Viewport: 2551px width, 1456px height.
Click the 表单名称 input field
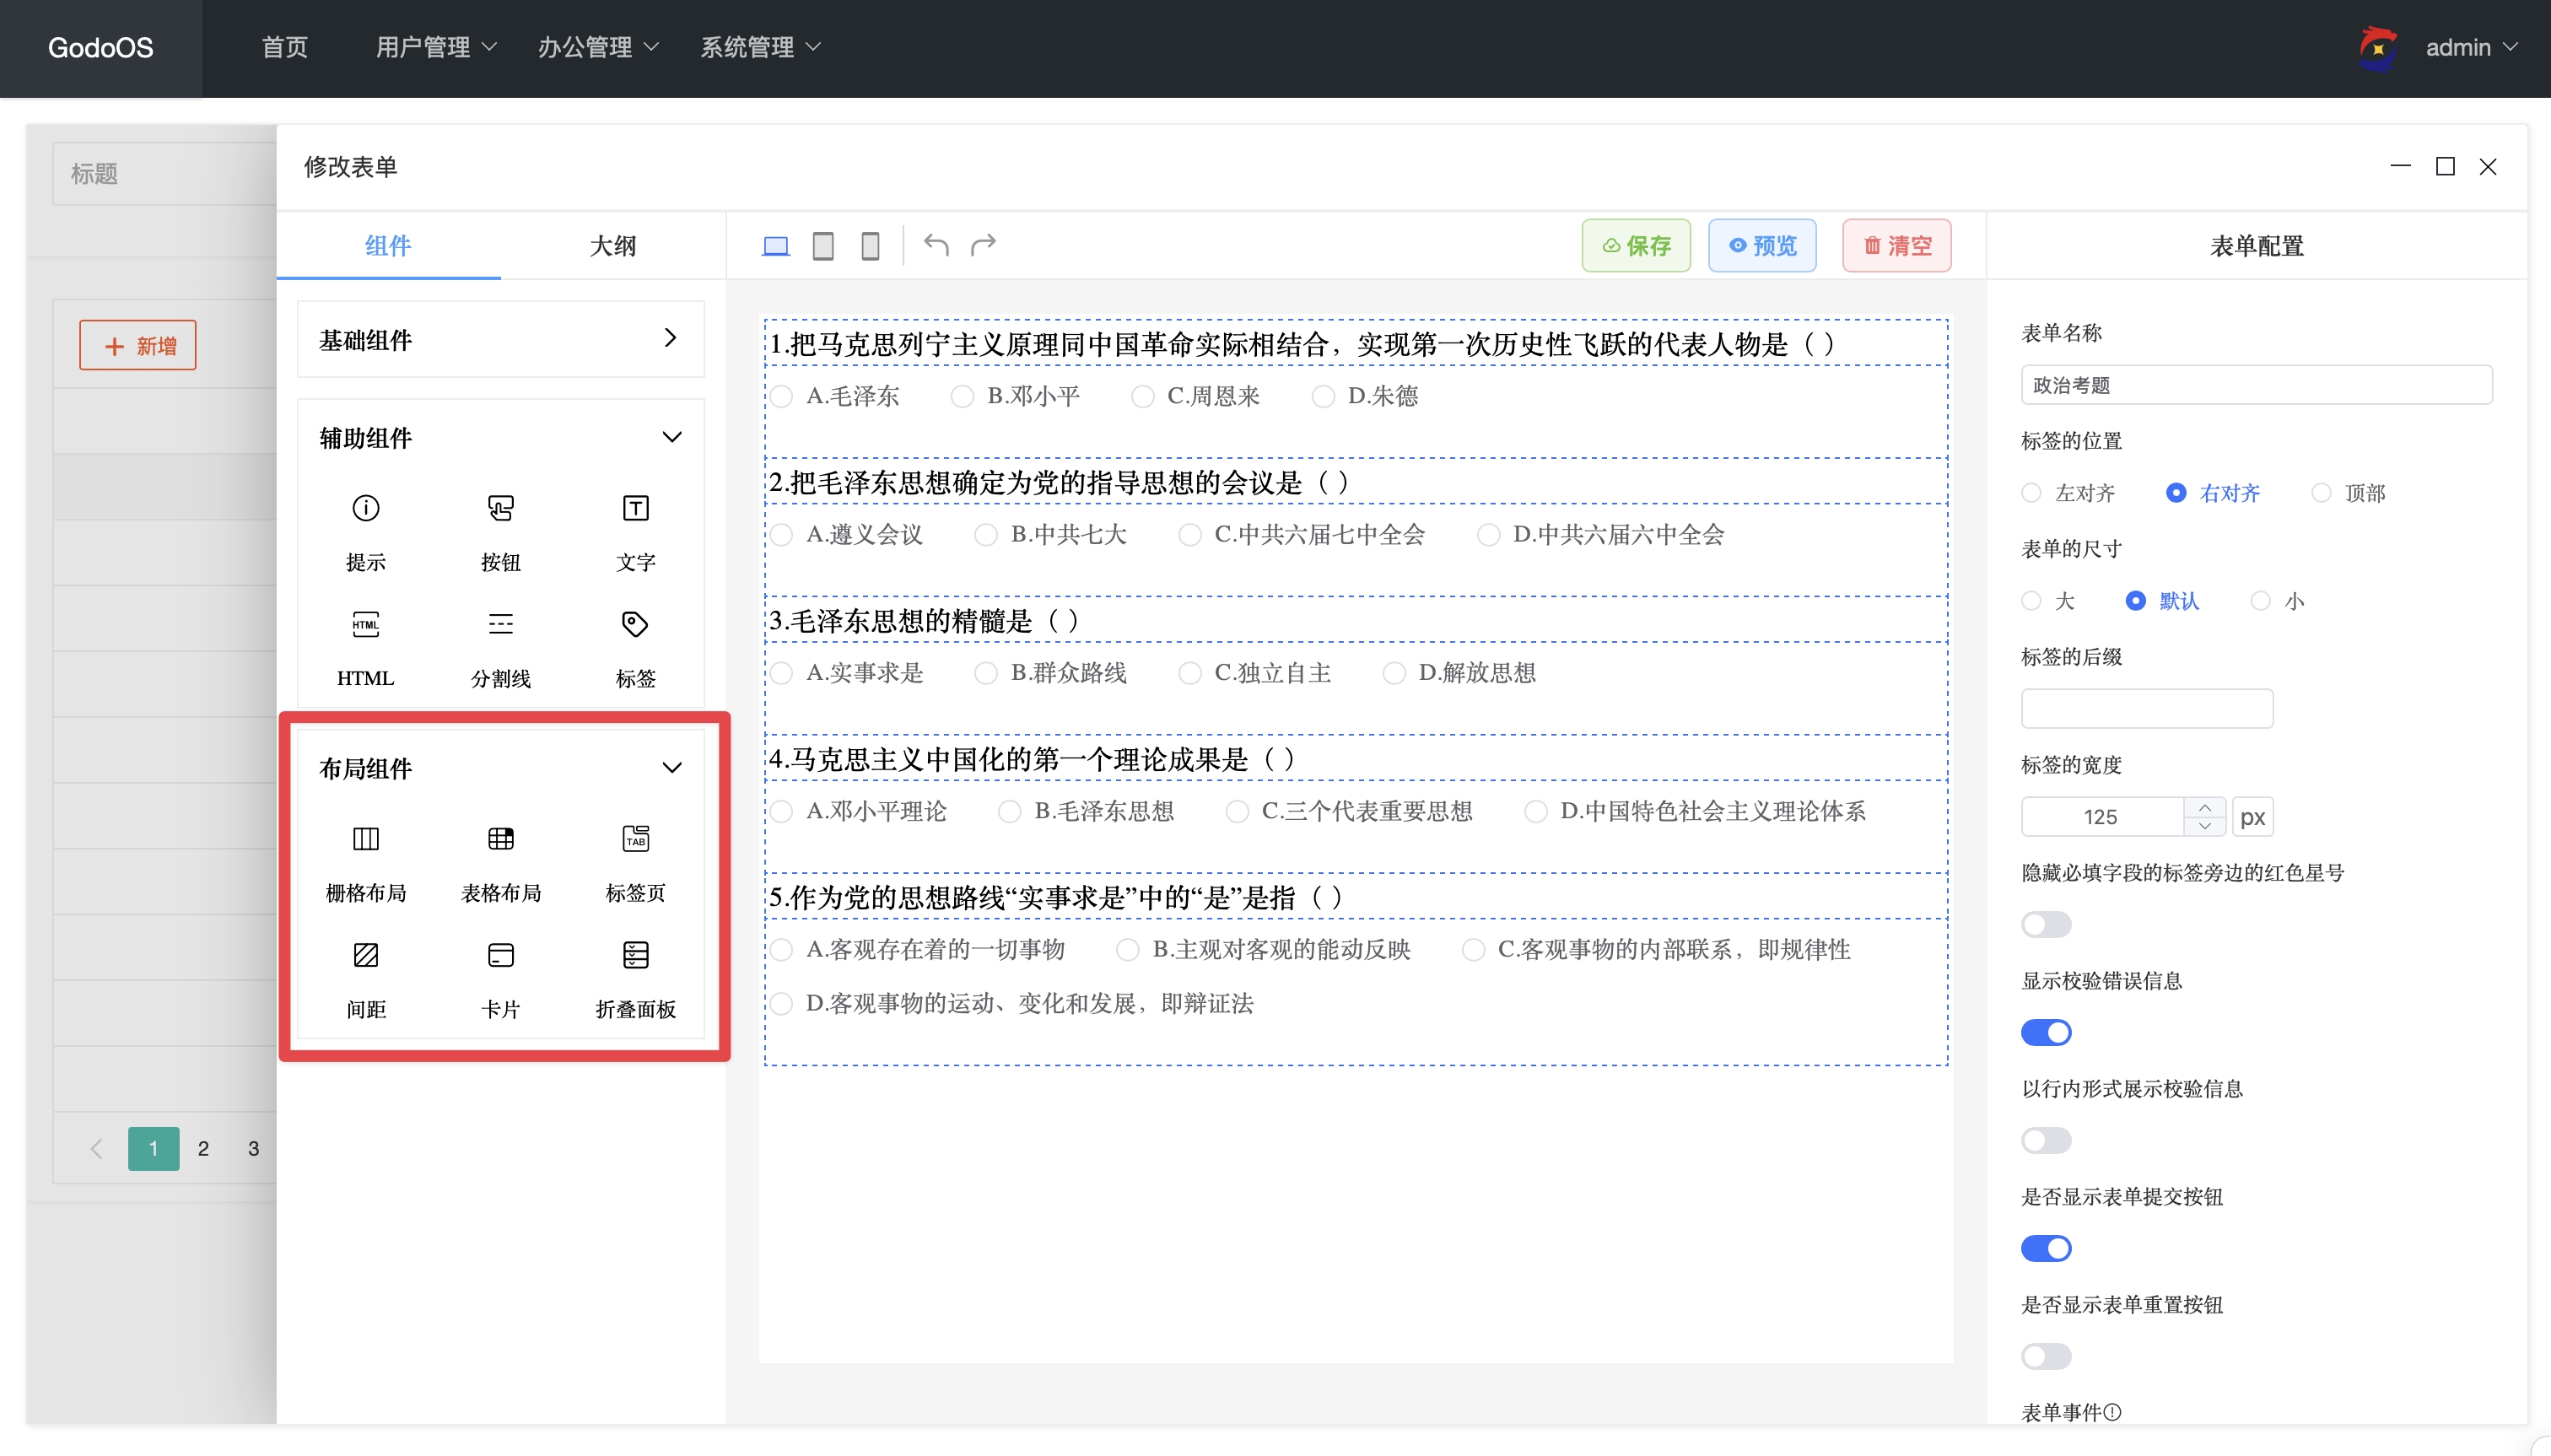2256,385
